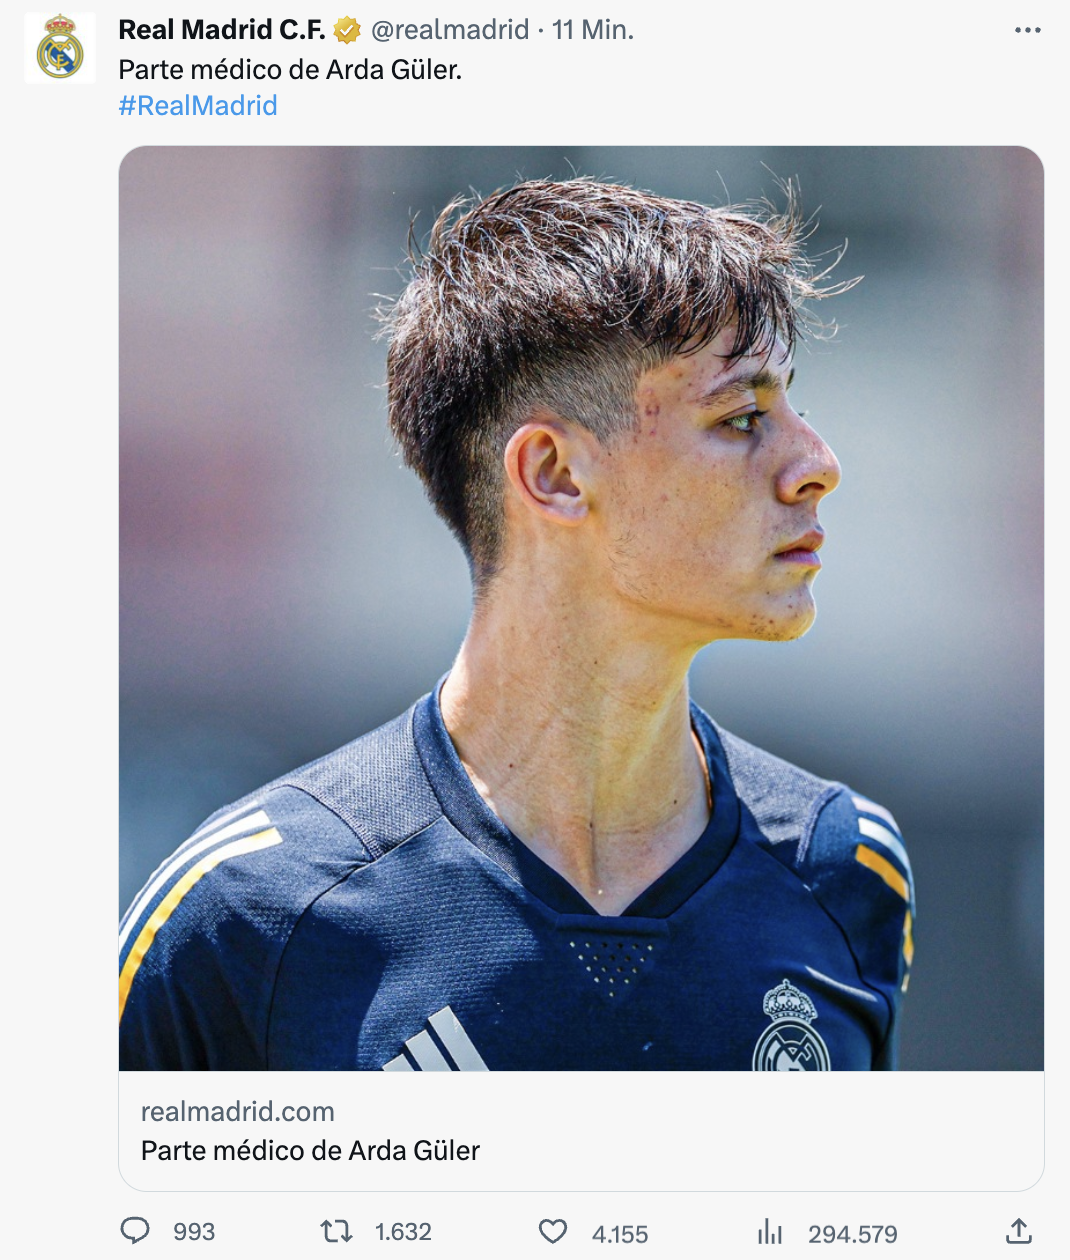Open the Real Madrid profile avatar
The height and width of the screenshot is (1260, 1070).
[60, 48]
